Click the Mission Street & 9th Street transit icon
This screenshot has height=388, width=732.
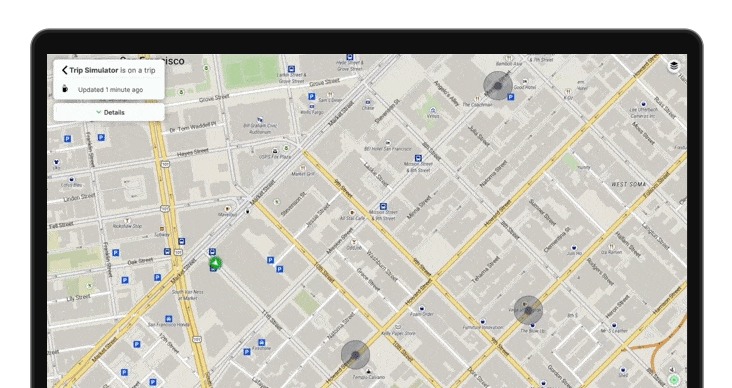pyautogui.click(x=383, y=206)
